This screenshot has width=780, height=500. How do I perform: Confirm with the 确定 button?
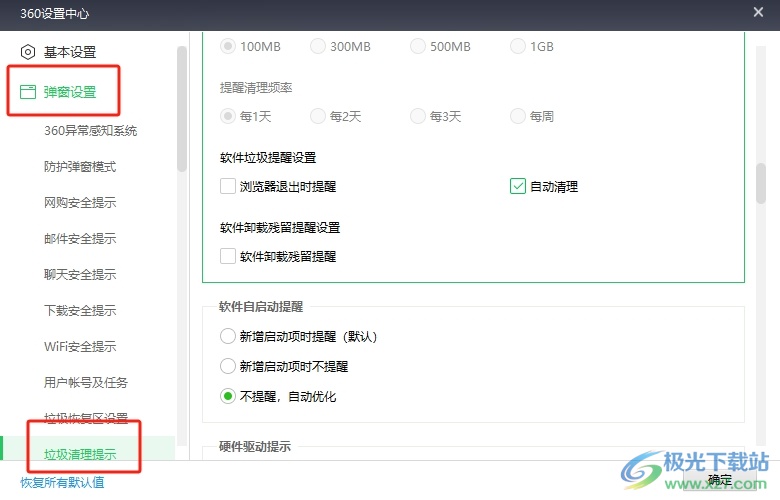point(719,480)
